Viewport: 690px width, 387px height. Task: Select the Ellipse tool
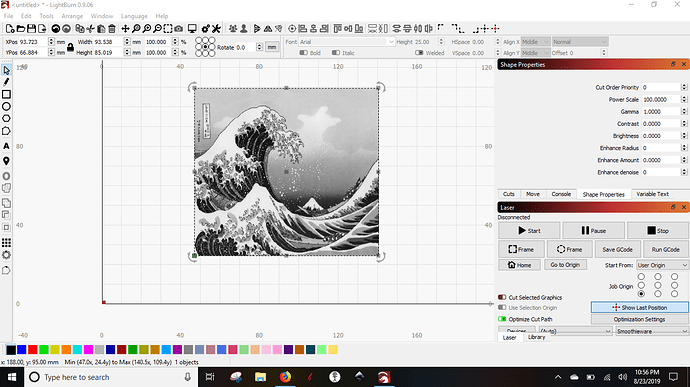click(6, 107)
